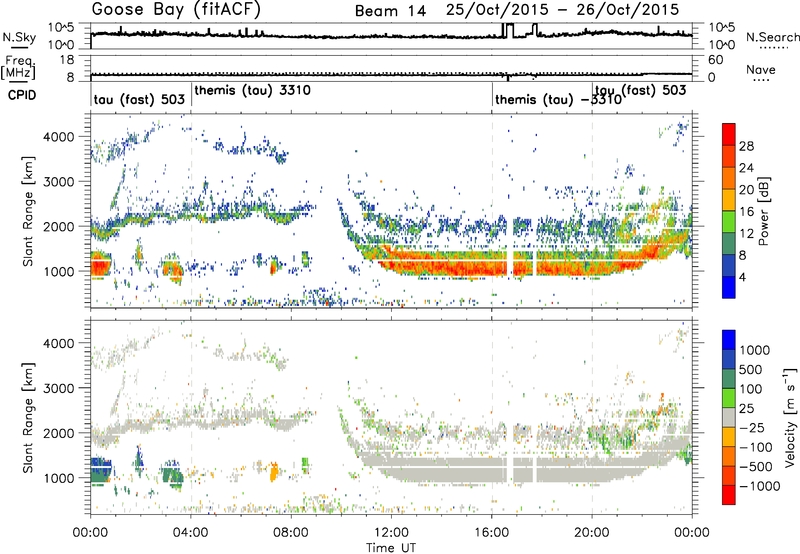Click the 'themis (tau) 3310' CPID label
Viewport: 800px width, 554px height.
(252, 90)
